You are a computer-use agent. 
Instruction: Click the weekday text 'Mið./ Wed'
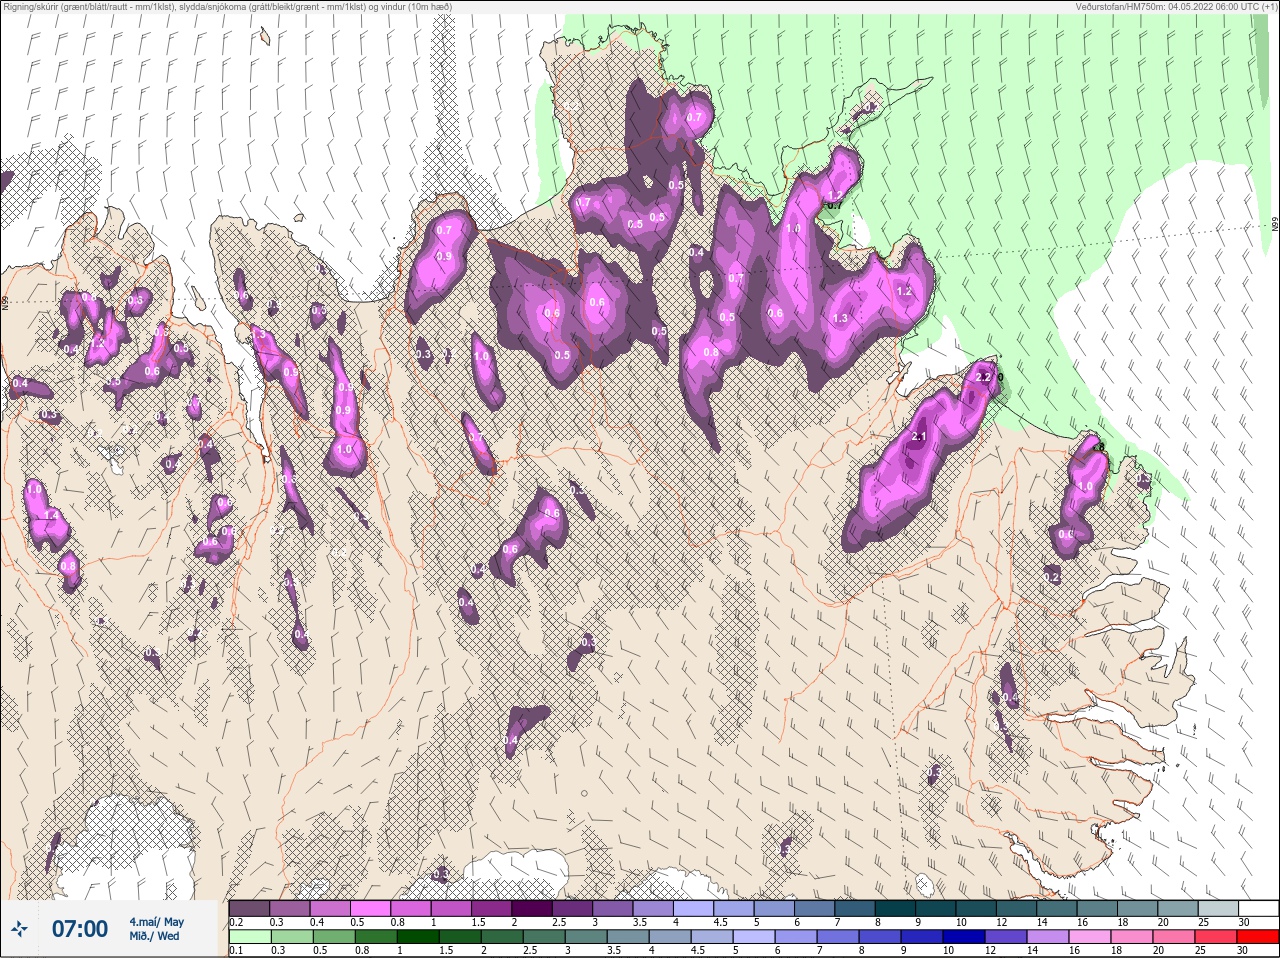(155, 936)
